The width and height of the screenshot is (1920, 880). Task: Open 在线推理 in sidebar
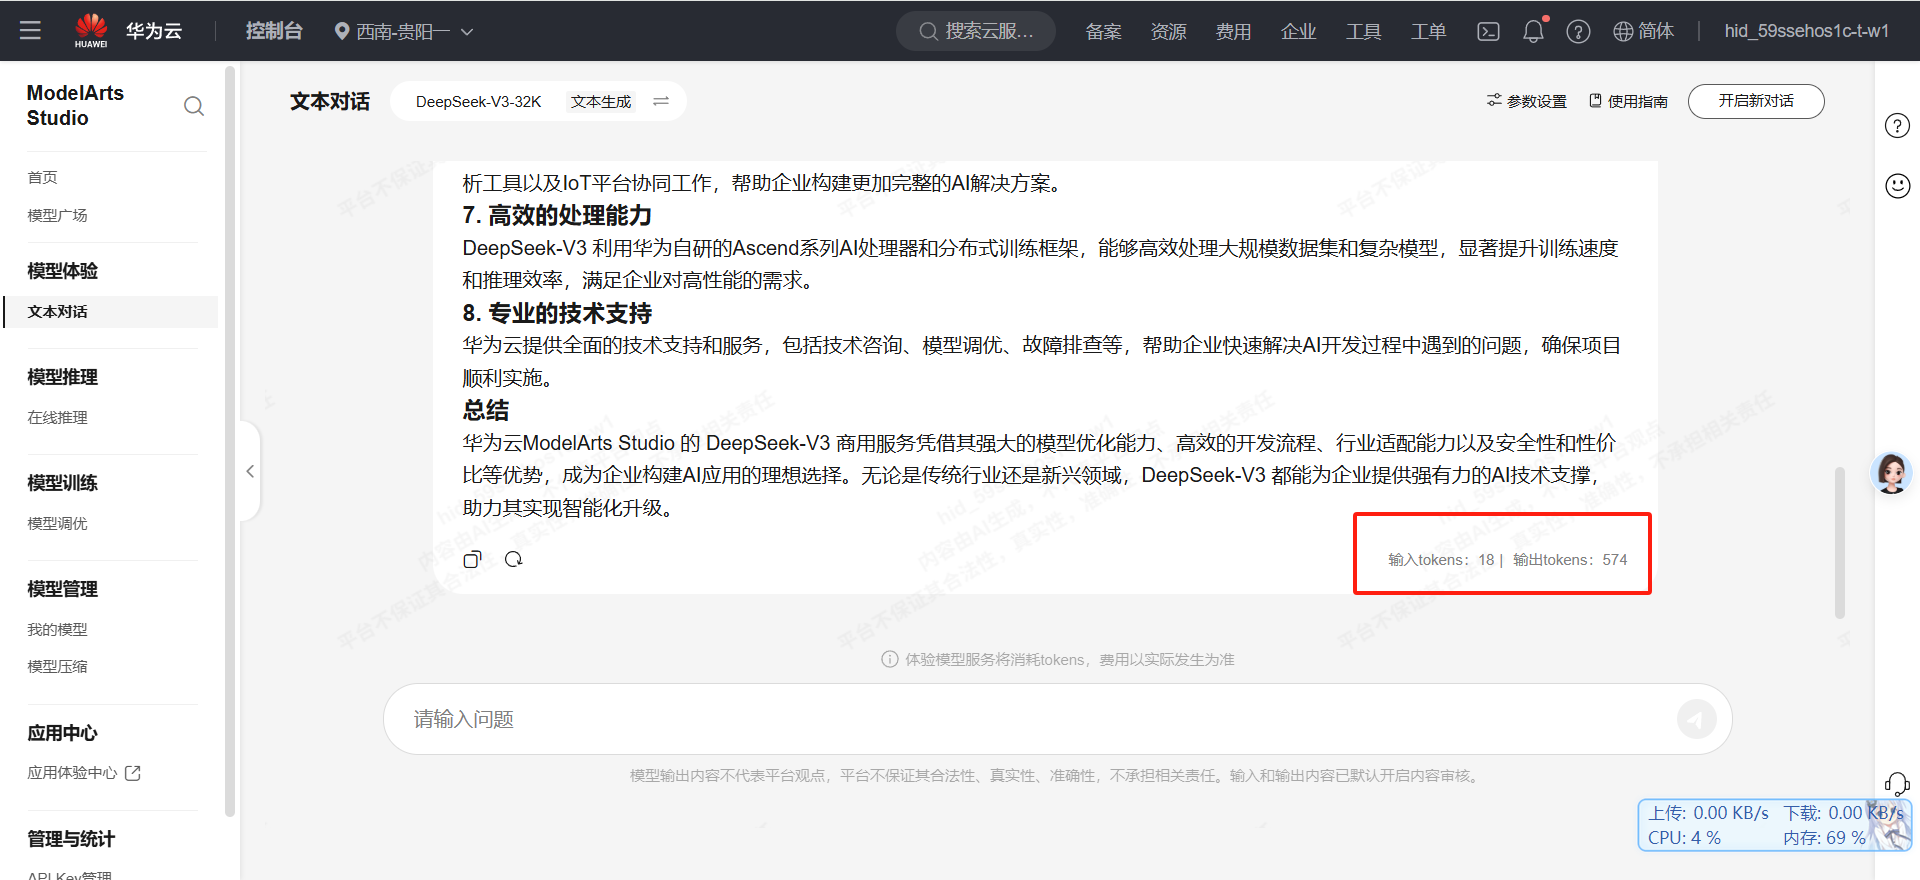(x=57, y=417)
